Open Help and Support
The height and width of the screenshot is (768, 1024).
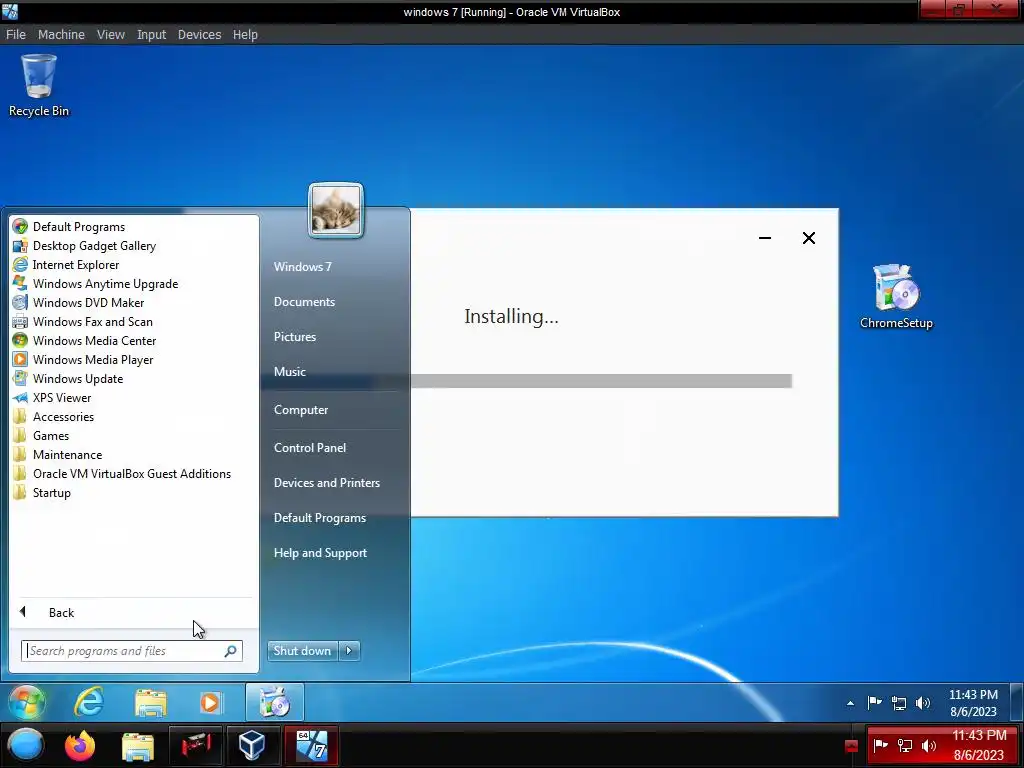320,552
